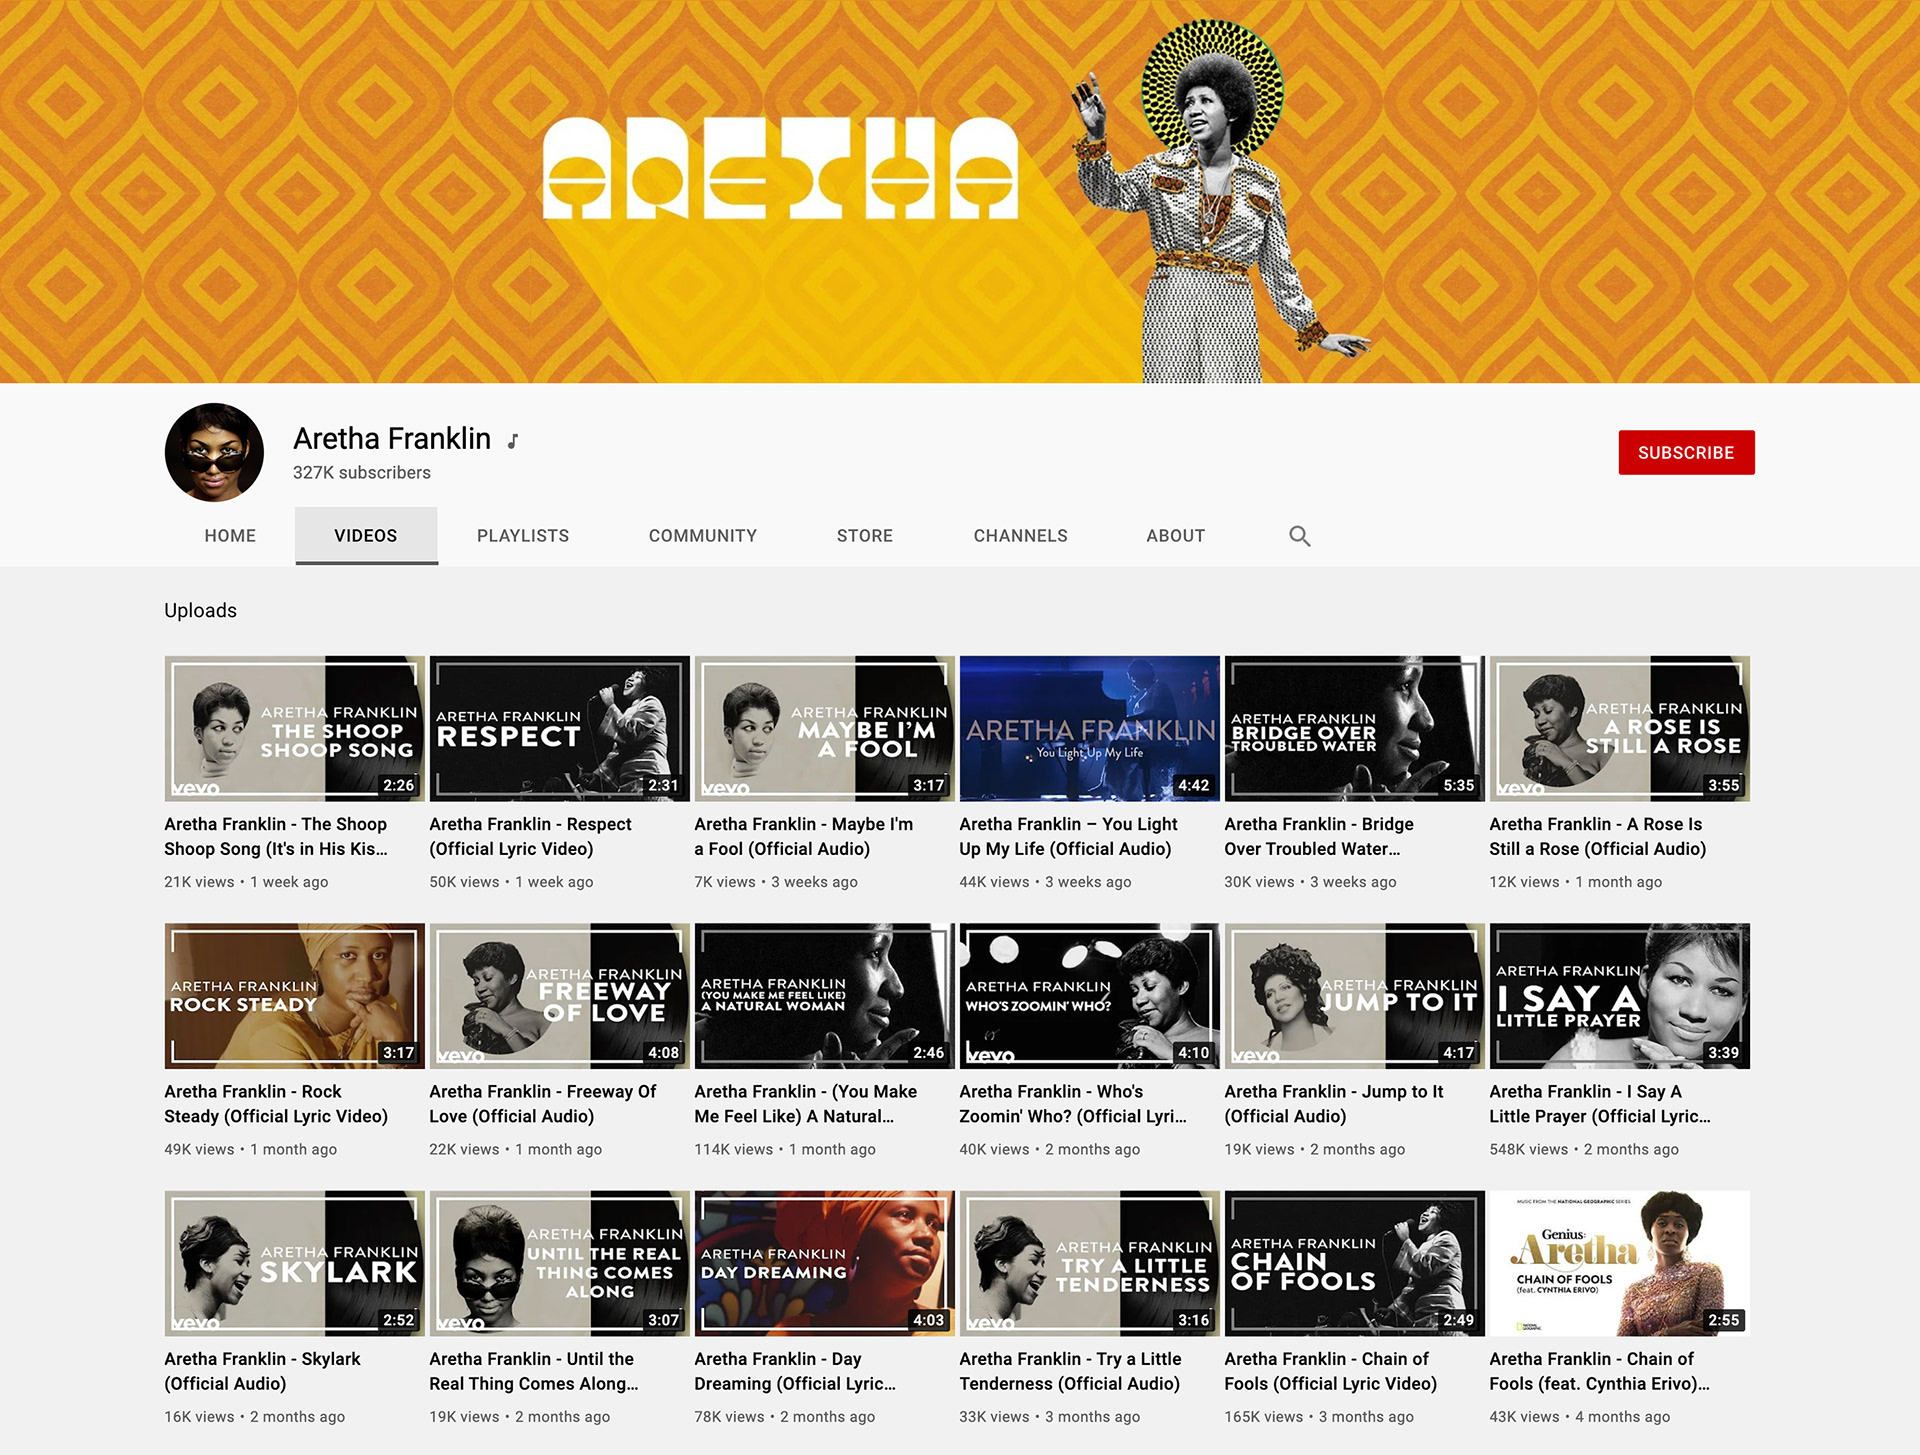
Task: Open the Store tab
Action: [x=865, y=536]
